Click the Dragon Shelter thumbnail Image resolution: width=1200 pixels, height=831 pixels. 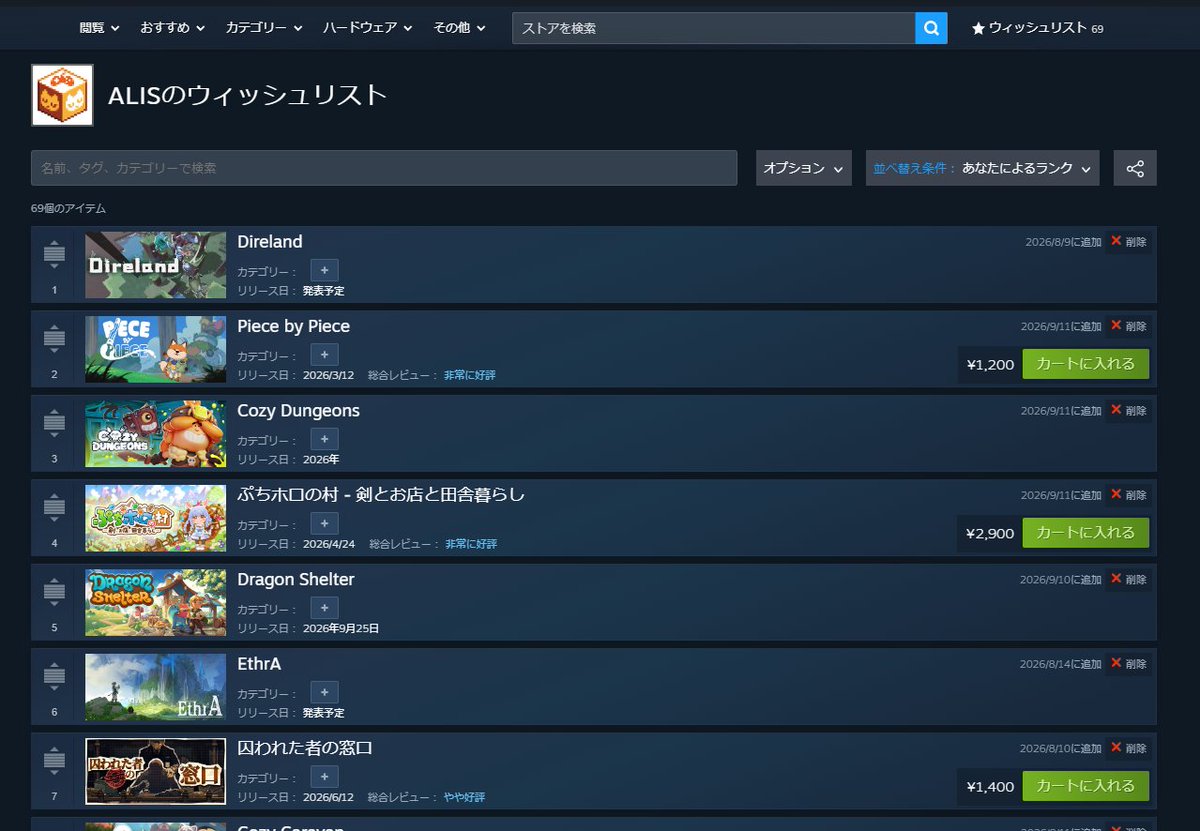[156, 603]
